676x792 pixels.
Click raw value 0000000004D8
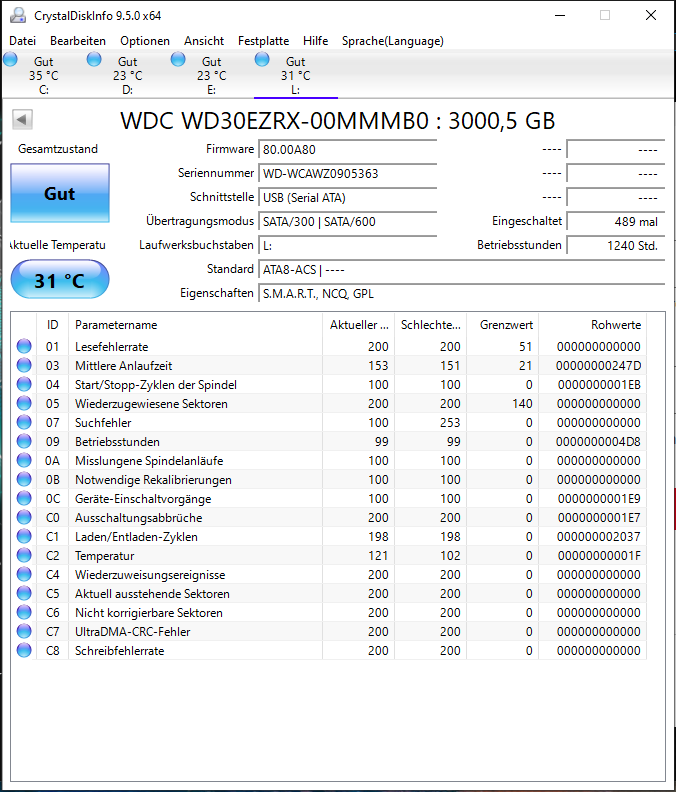[x=598, y=441]
